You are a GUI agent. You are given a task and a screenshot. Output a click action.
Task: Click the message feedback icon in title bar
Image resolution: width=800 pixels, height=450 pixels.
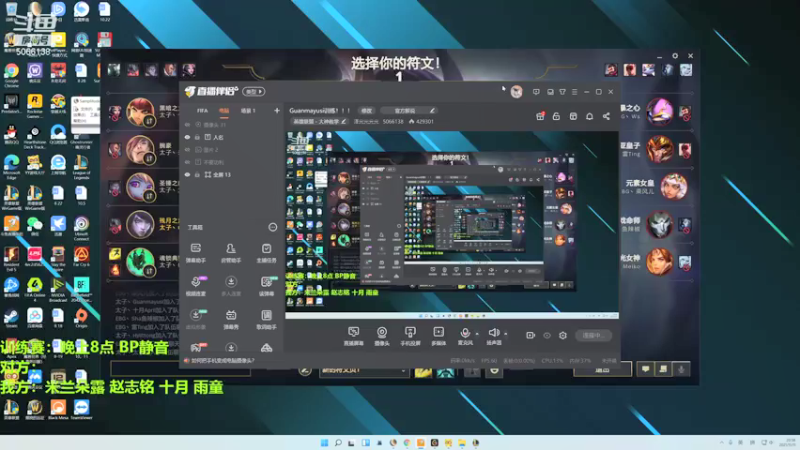click(x=536, y=92)
